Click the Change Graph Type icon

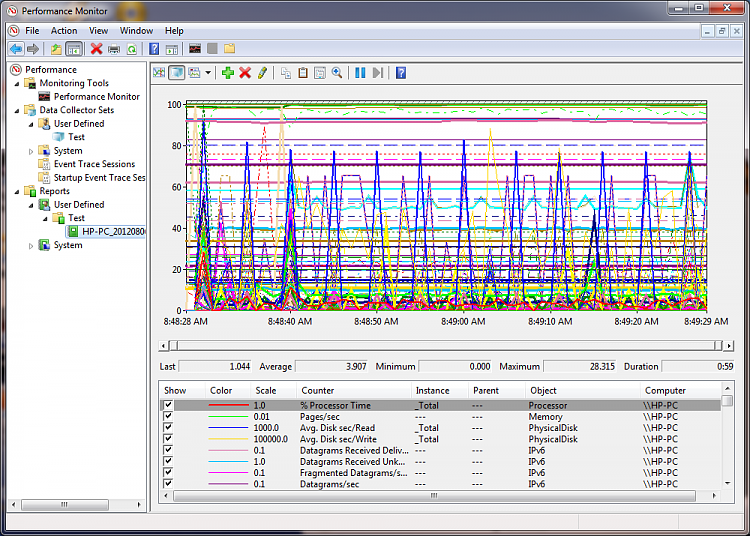coord(194,73)
